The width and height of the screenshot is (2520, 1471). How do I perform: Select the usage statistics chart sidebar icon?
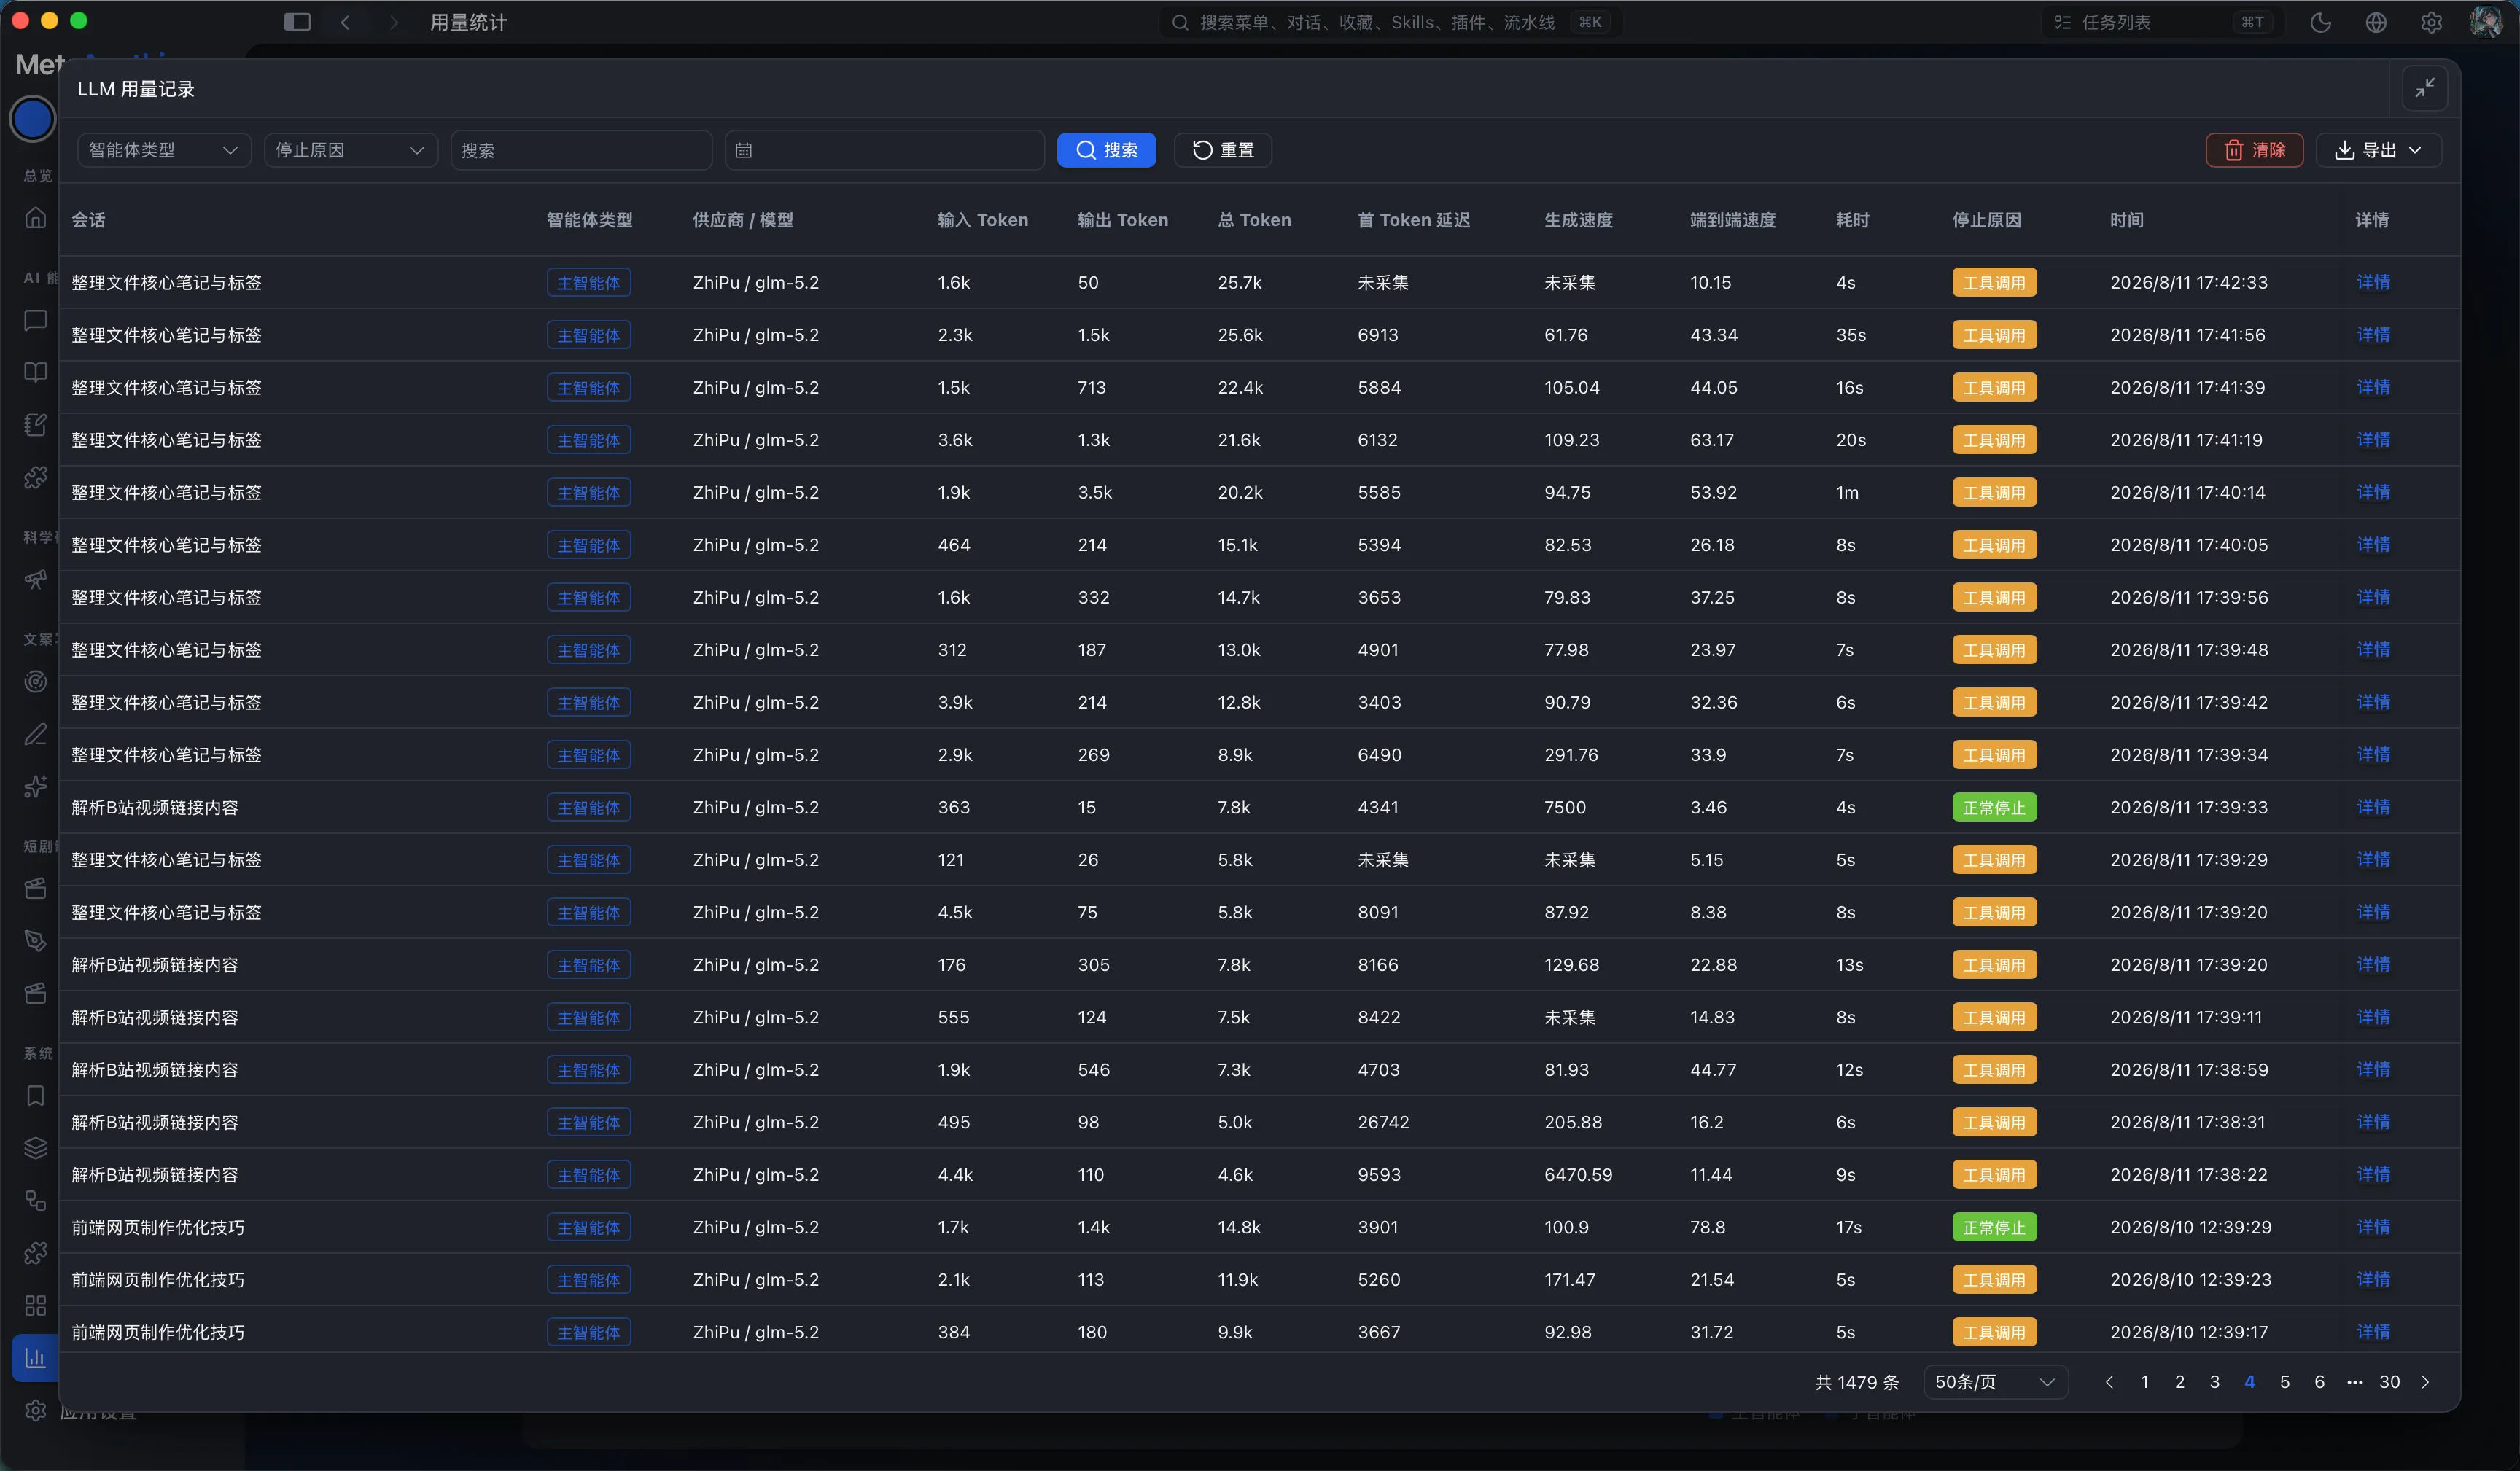35,1357
